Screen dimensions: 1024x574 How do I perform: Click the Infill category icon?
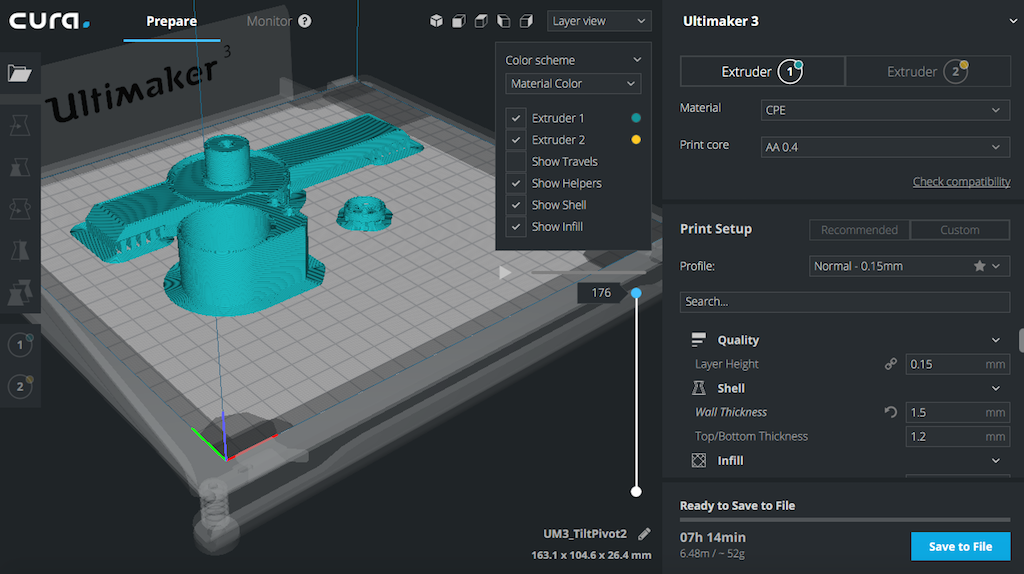pos(698,460)
